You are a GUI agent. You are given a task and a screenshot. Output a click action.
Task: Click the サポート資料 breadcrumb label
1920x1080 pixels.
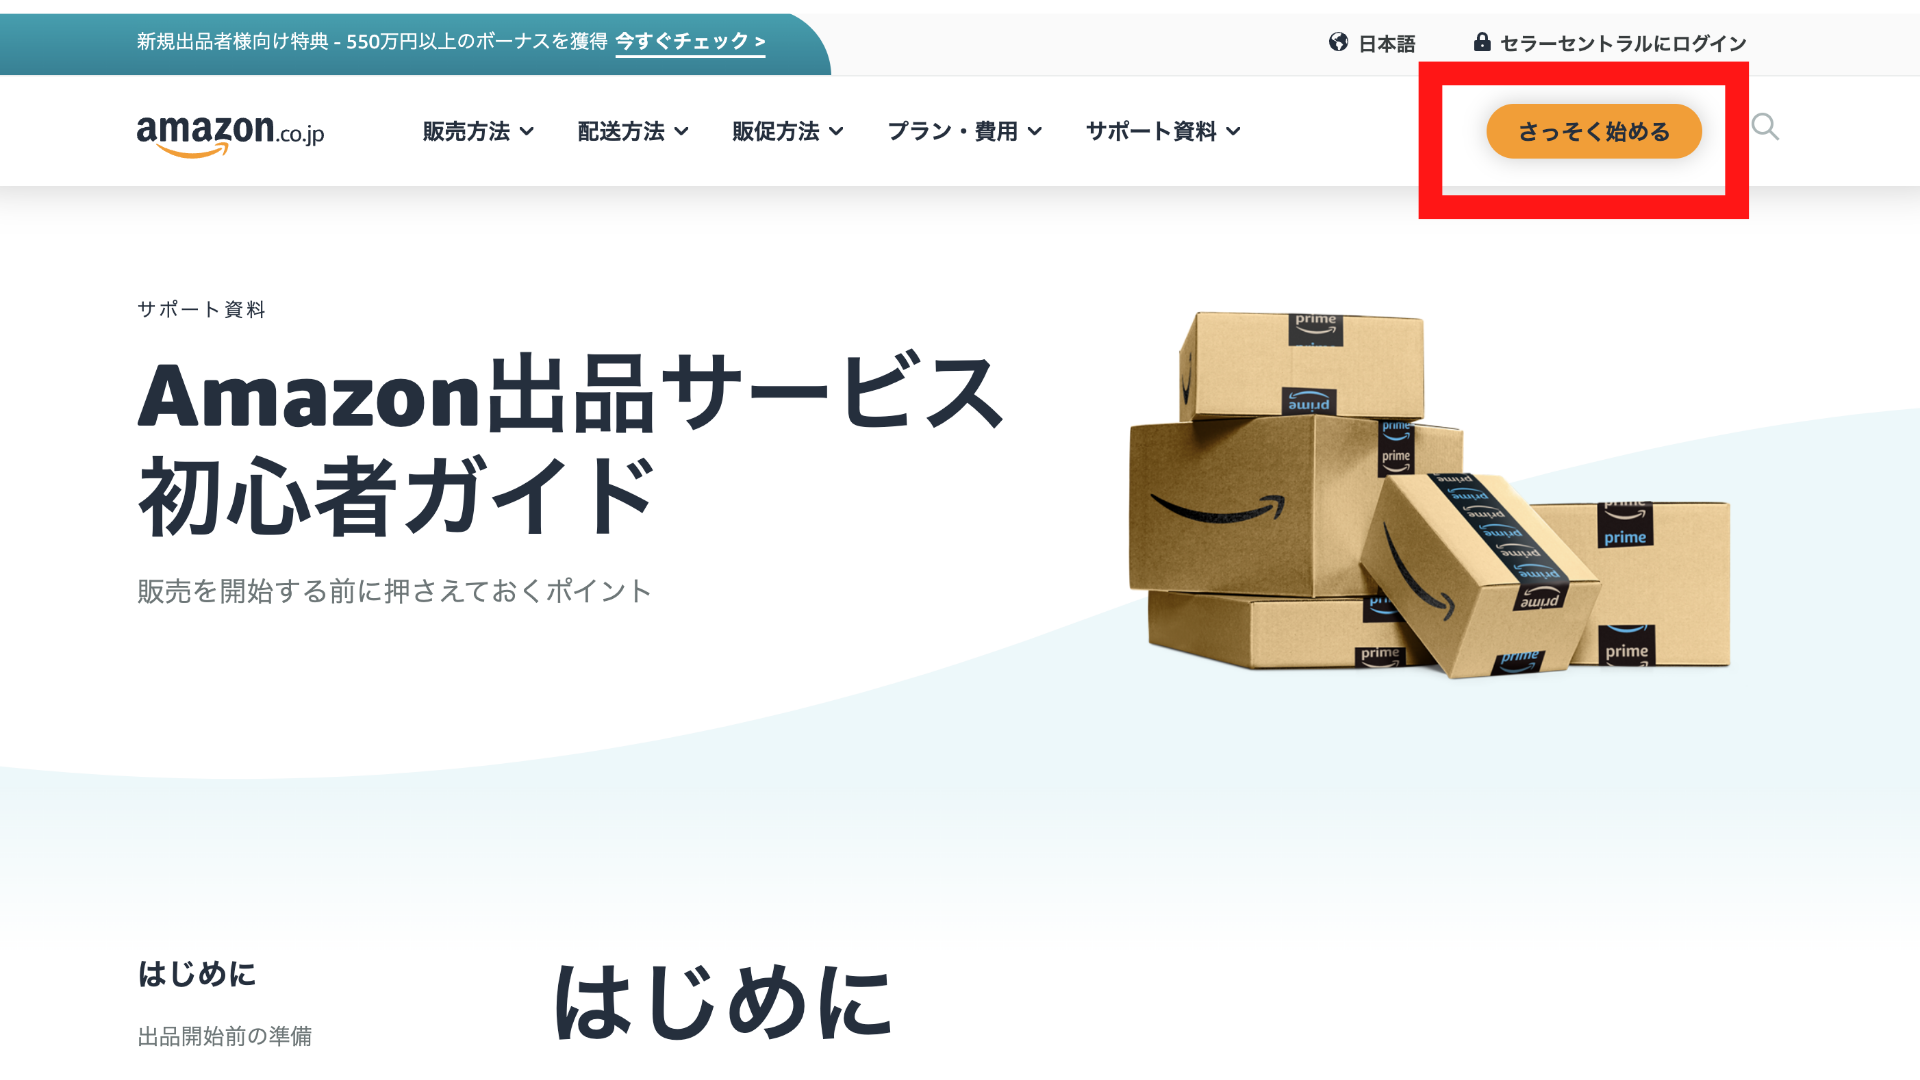[201, 309]
